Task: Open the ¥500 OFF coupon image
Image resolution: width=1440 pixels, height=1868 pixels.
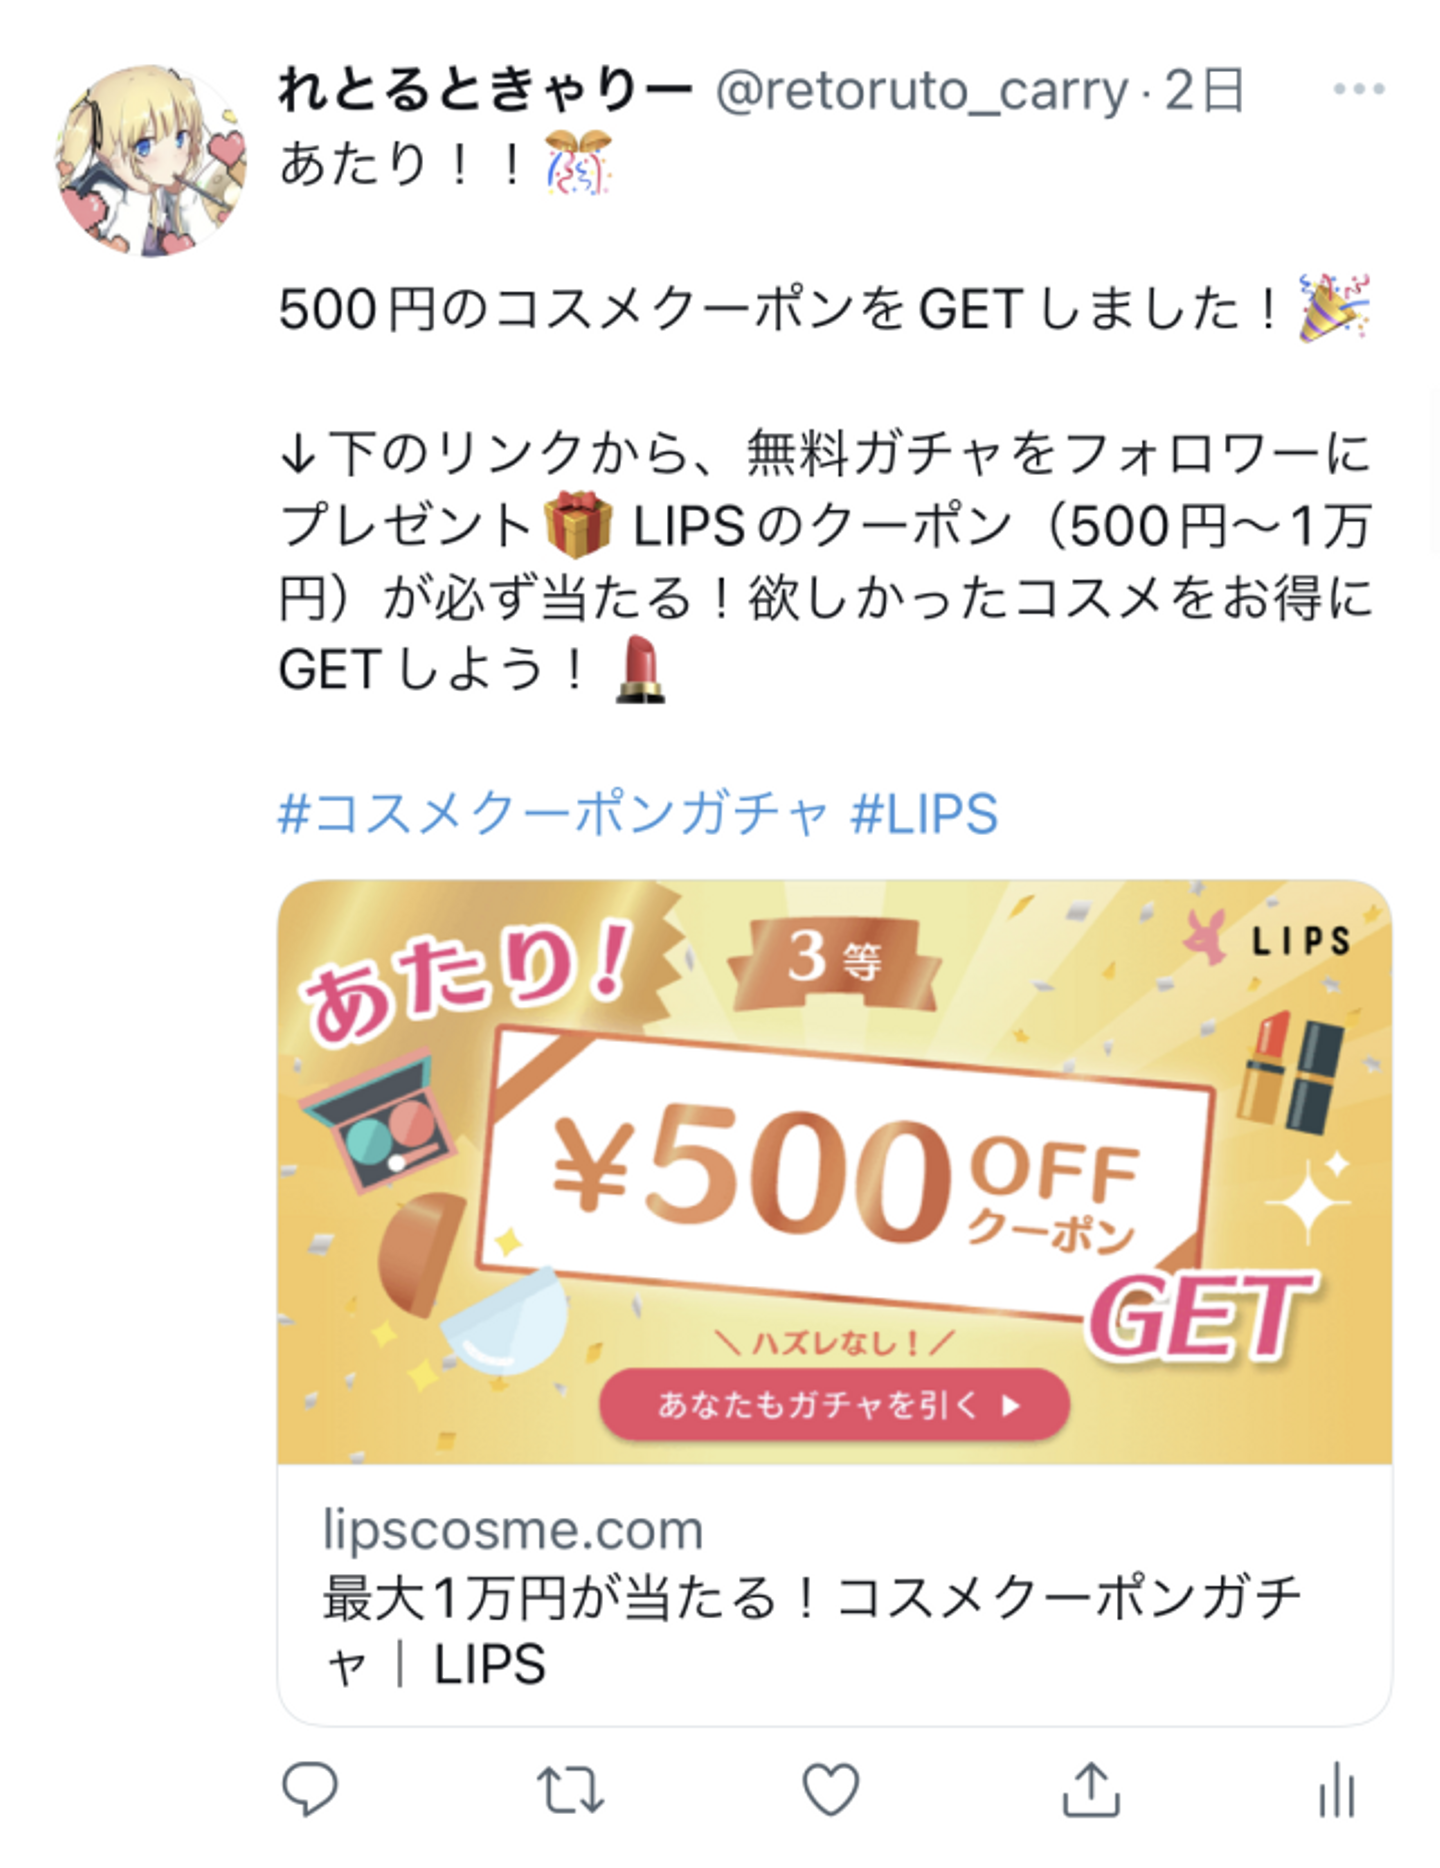Action: pyautogui.click(x=835, y=1172)
